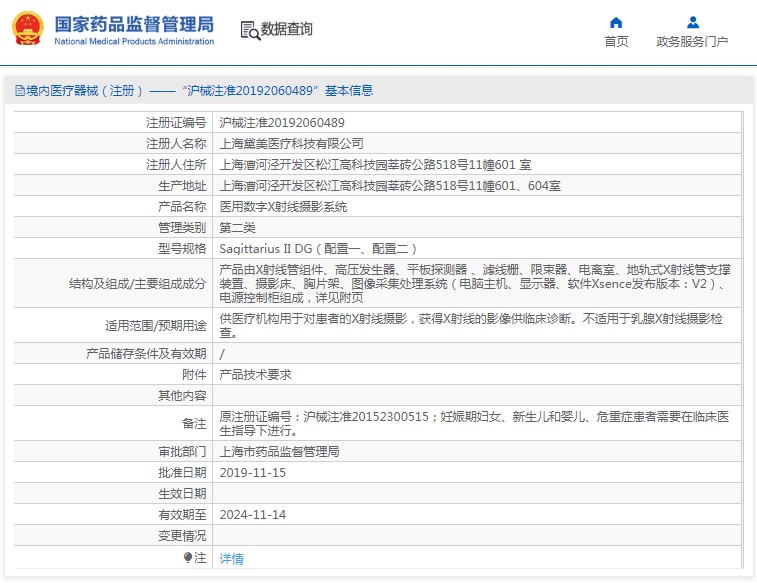The height and width of the screenshot is (583, 757).
Task: Select 上海市药品监督管理局 approval department
Action: click(280, 451)
